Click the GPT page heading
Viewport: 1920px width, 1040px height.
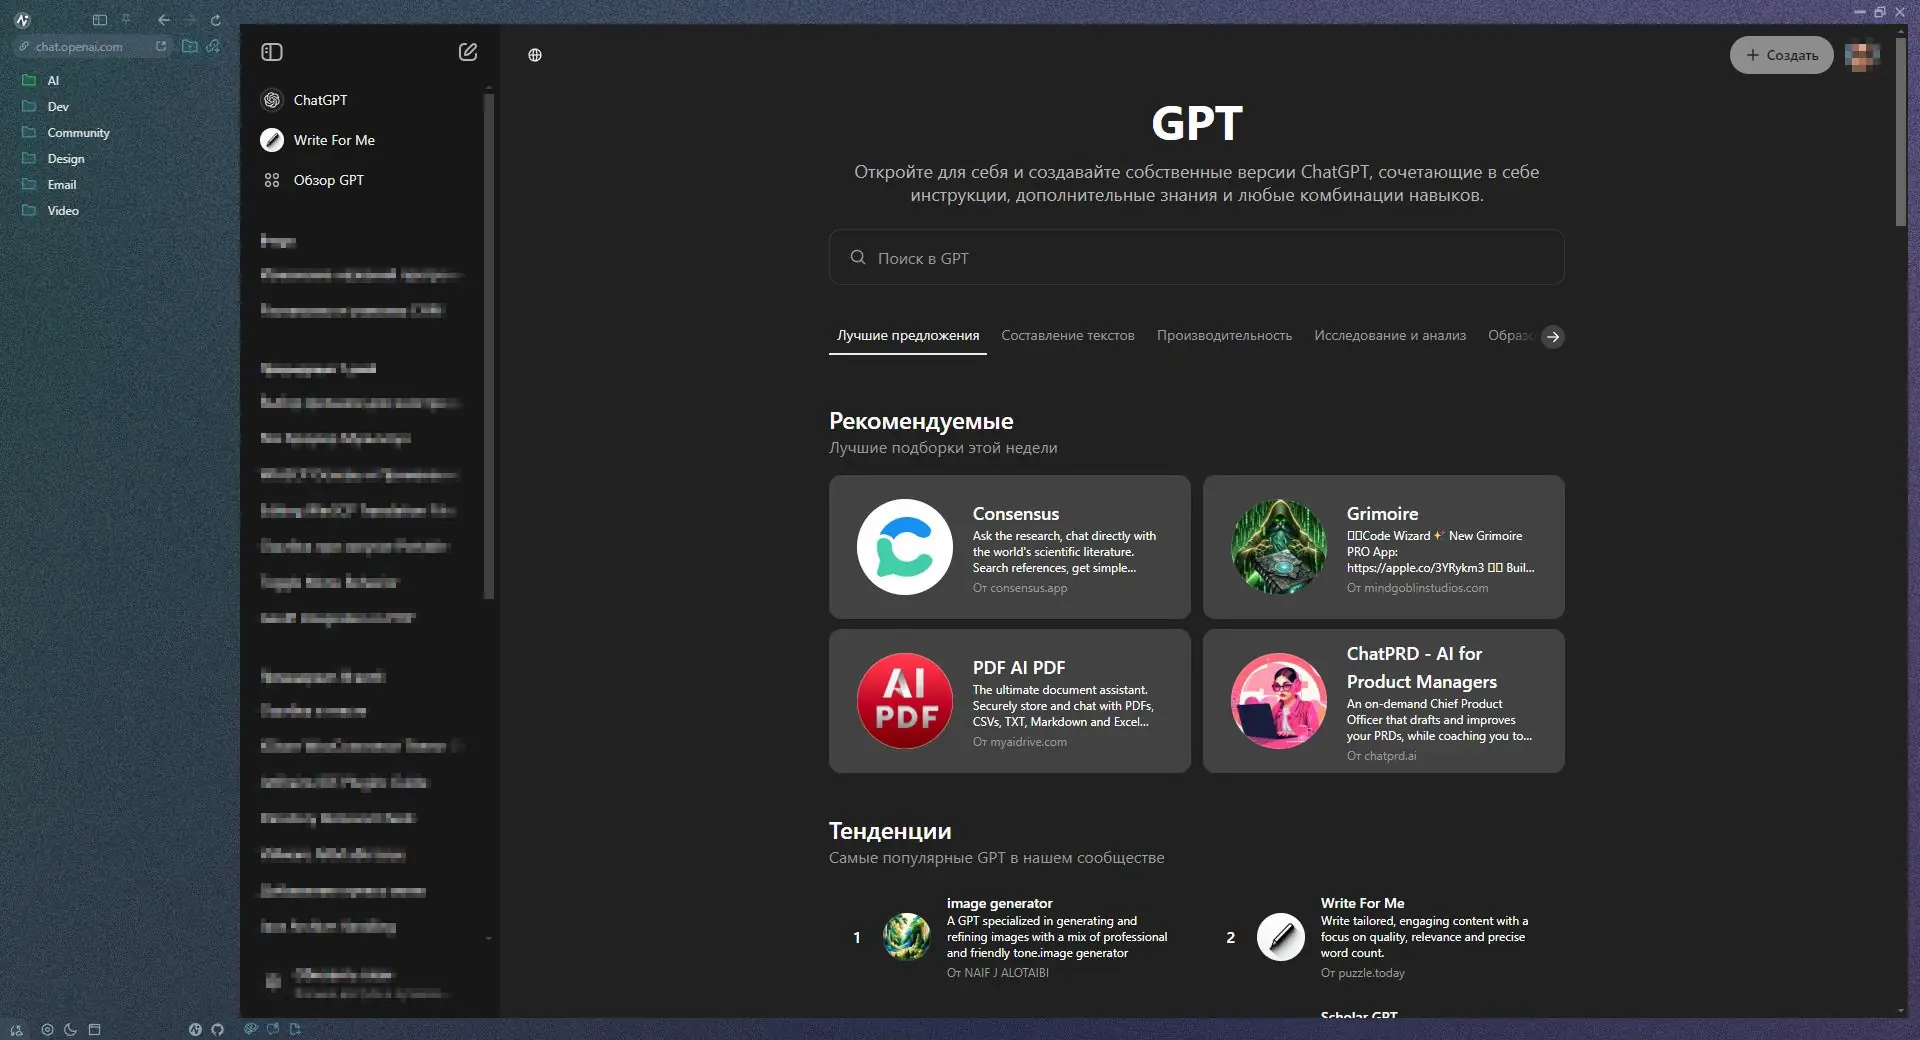point(1196,124)
